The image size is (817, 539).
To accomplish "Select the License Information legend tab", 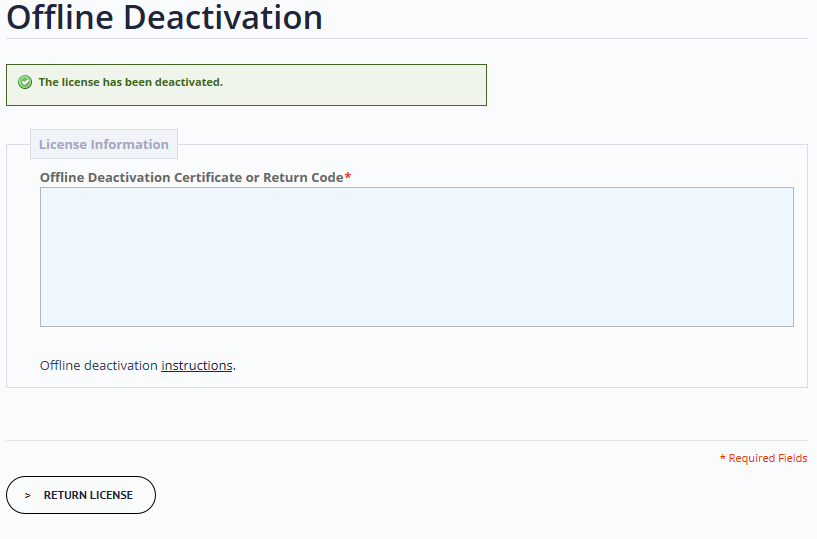I will 104,144.
